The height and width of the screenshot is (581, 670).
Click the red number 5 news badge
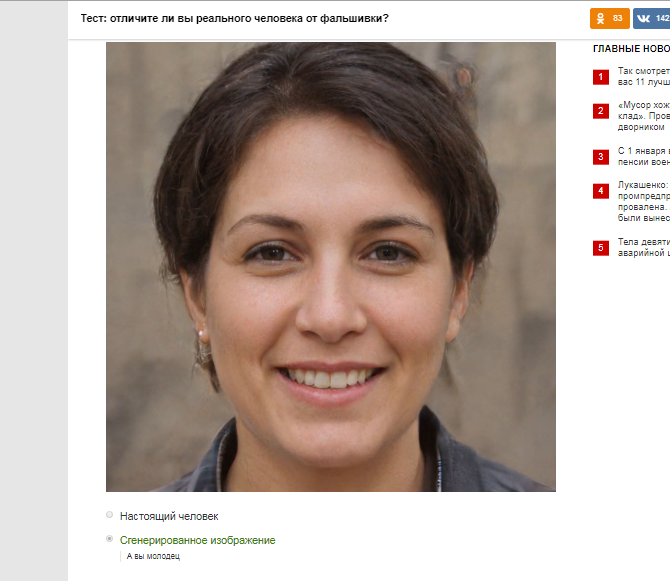[x=600, y=248]
